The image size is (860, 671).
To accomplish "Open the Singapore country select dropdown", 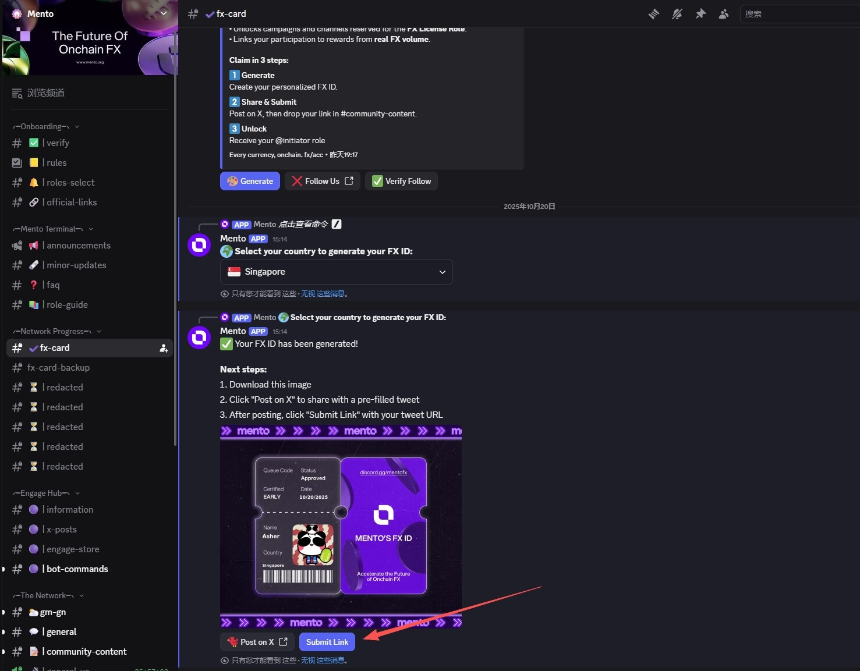I will point(336,272).
